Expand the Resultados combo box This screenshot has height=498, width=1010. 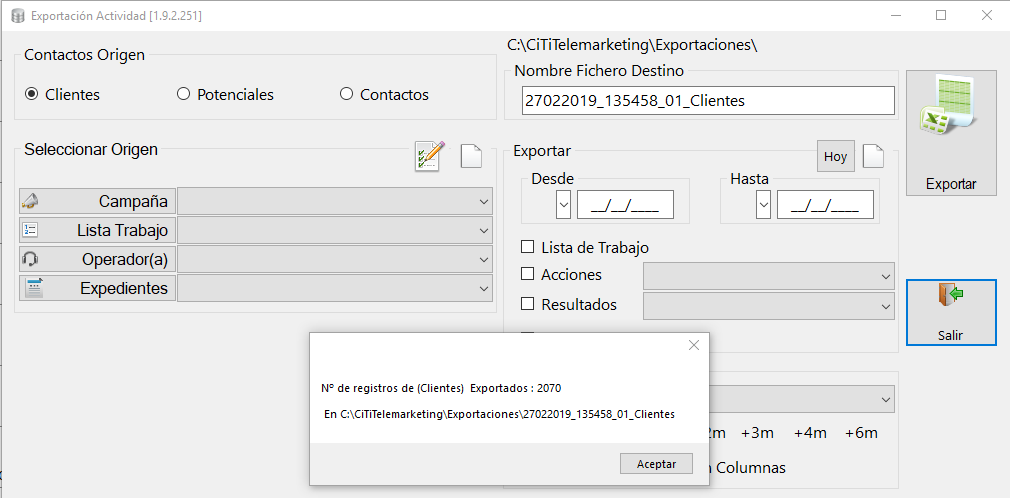(x=885, y=306)
